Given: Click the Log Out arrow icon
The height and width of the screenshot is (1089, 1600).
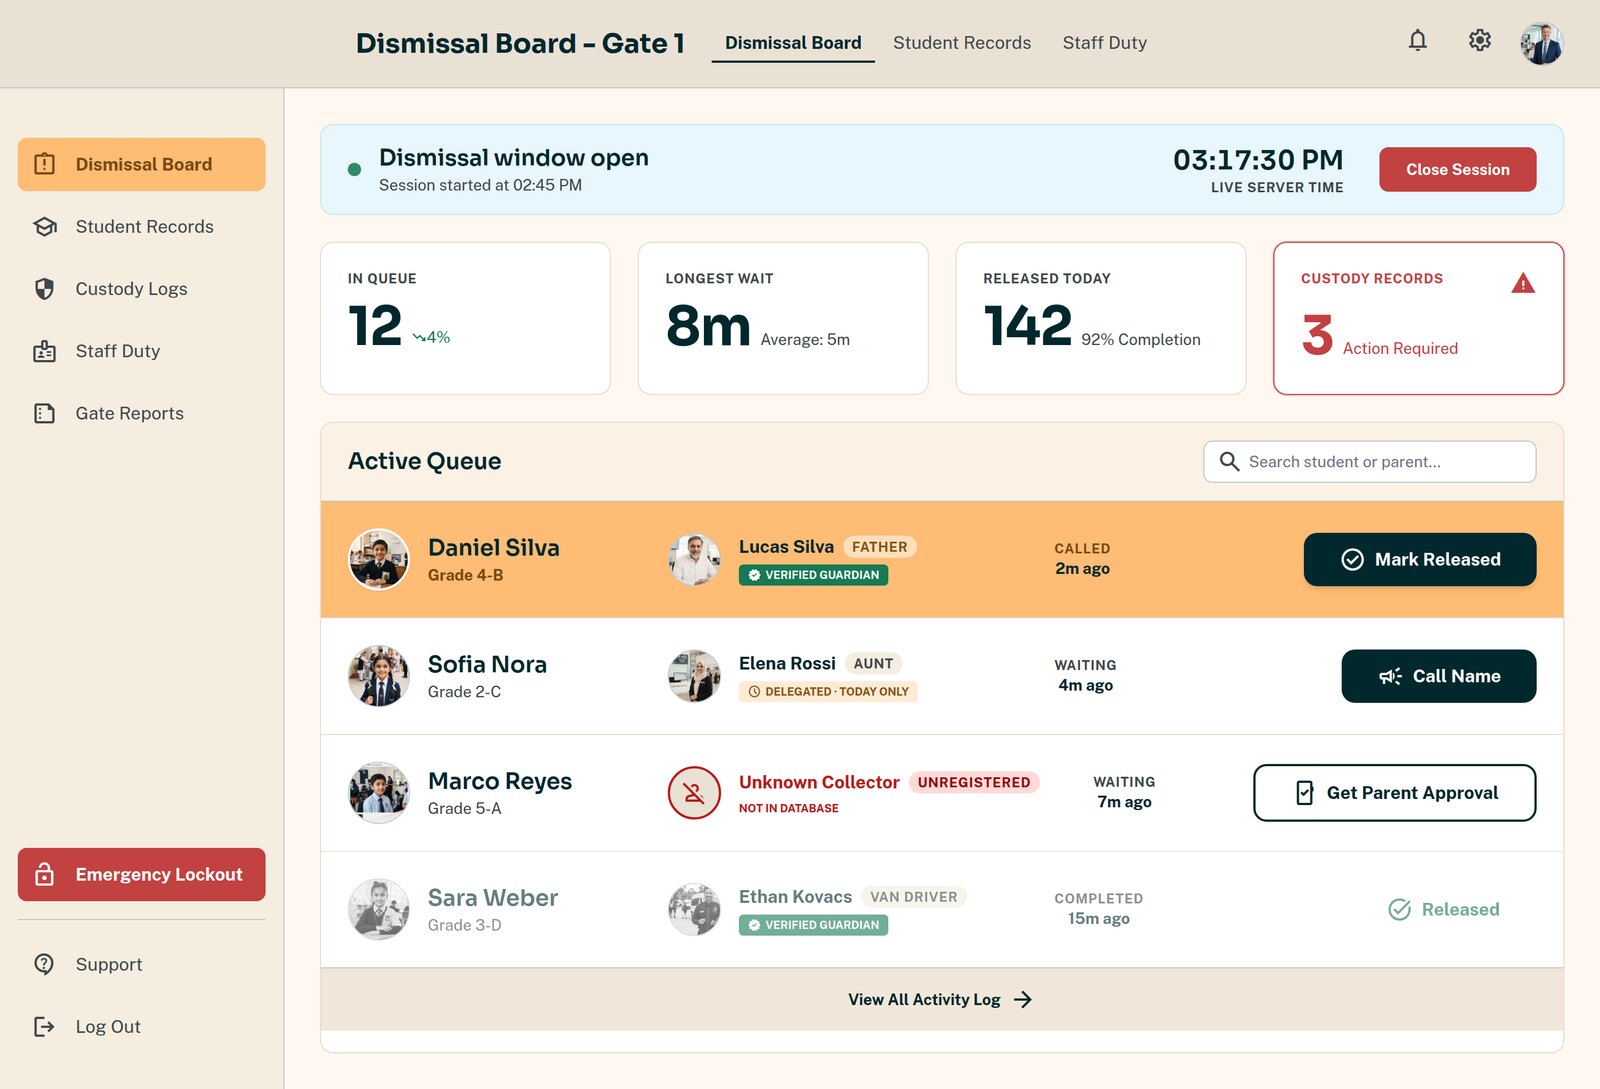Looking at the screenshot, I should click(45, 1026).
